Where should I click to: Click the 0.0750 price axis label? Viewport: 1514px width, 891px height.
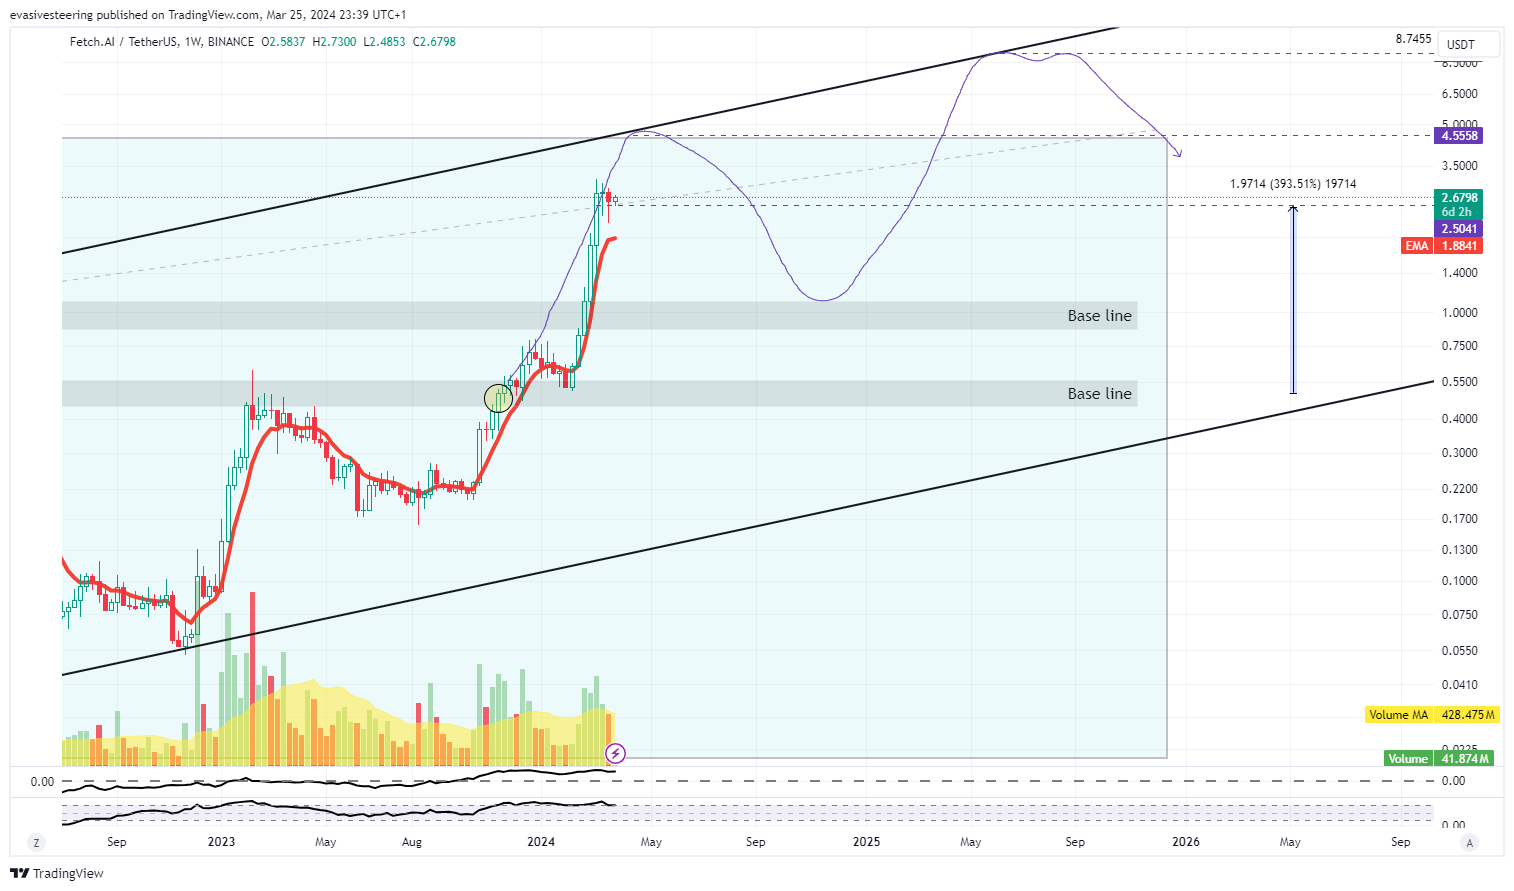[x=1459, y=615]
